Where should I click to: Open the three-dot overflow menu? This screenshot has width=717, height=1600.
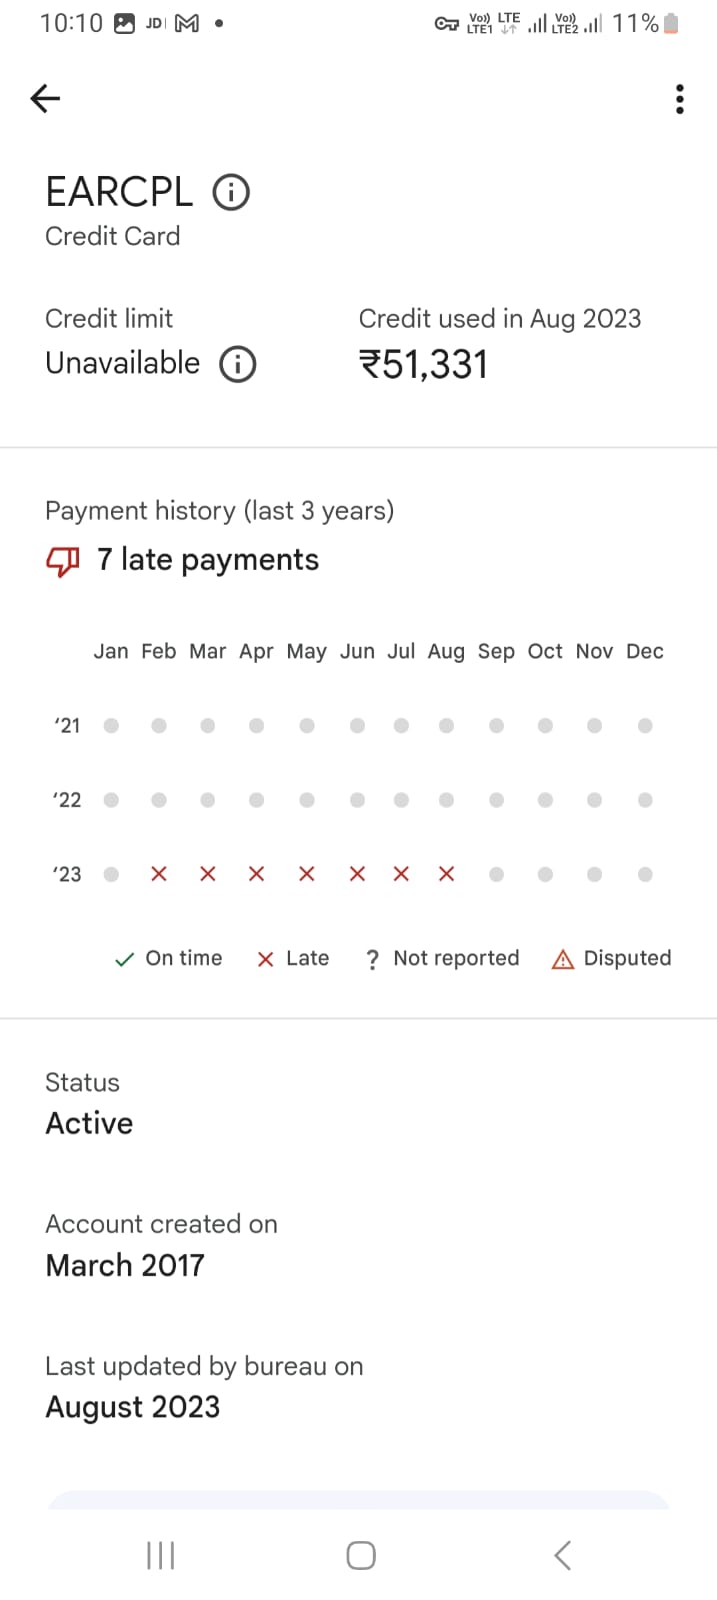tap(680, 99)
